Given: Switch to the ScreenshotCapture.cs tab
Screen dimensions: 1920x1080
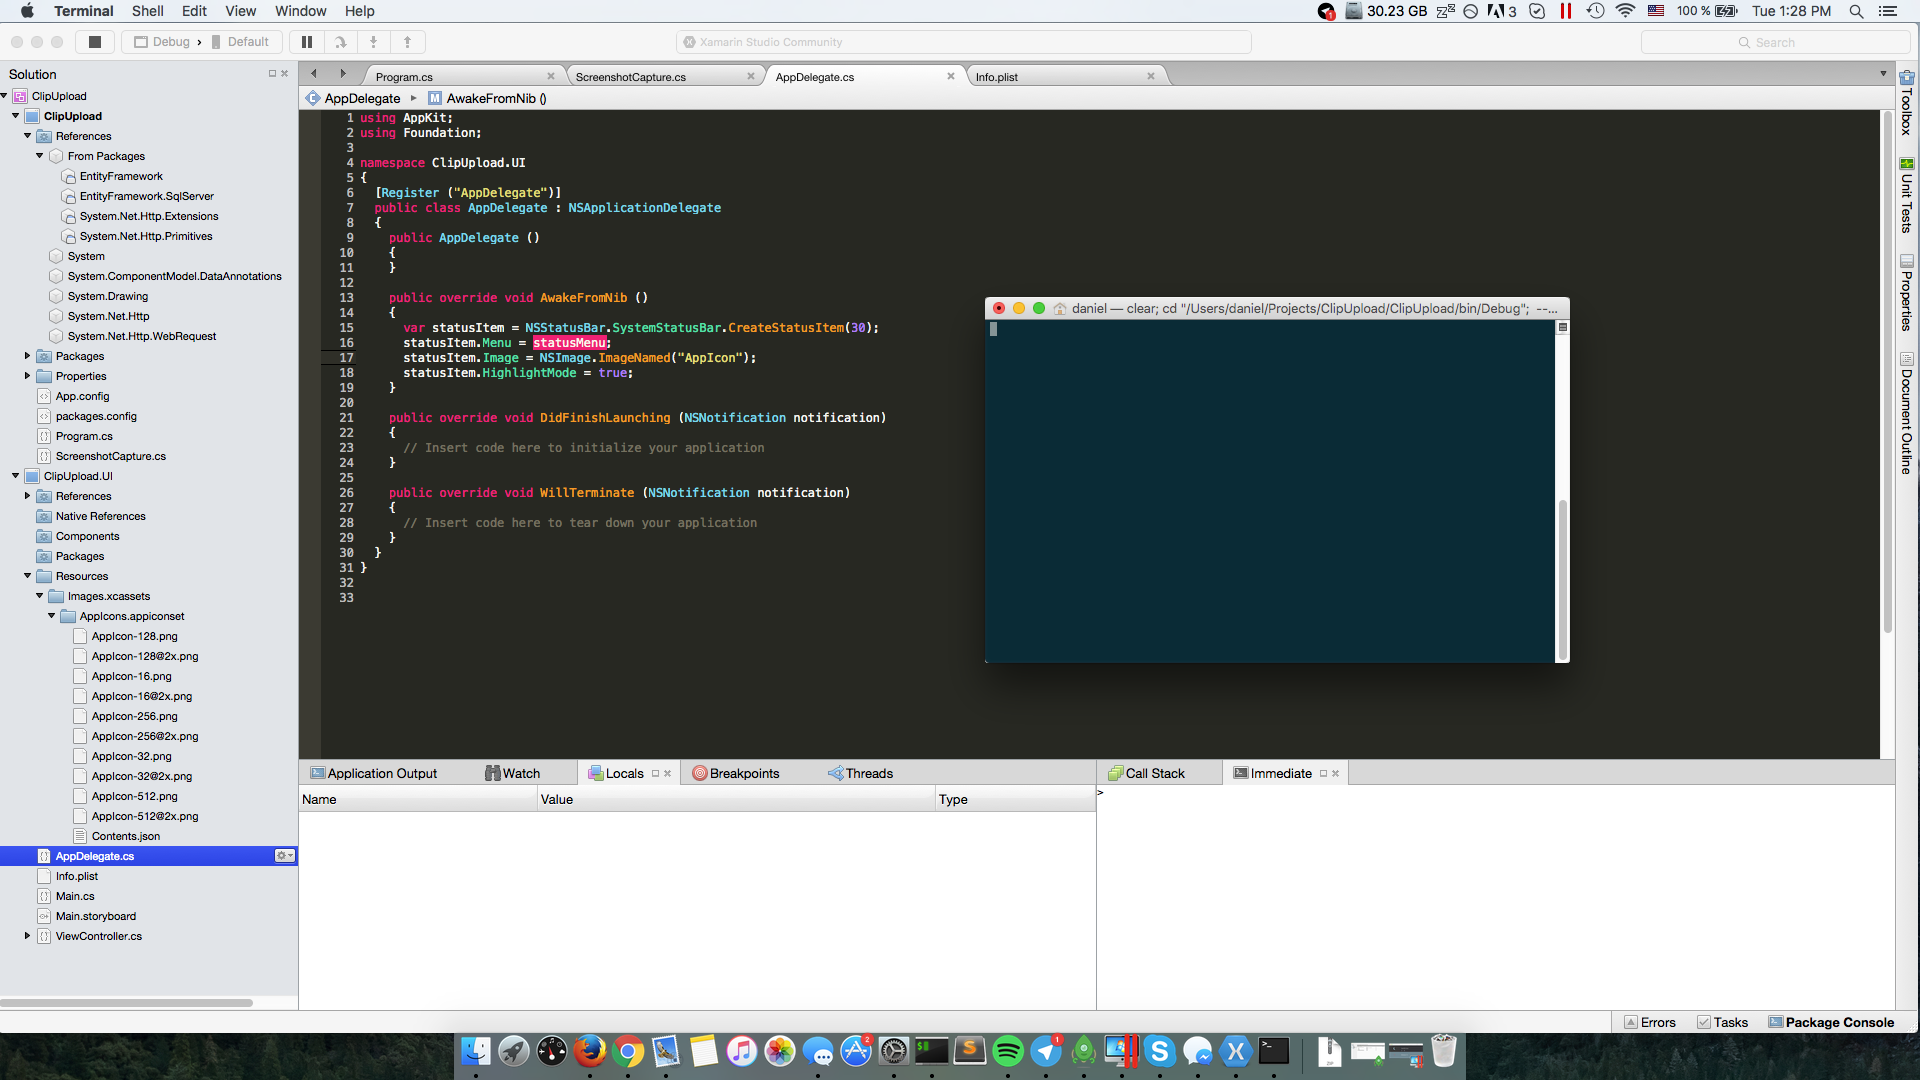Looking at the screenshot, I should pos(630,77).
